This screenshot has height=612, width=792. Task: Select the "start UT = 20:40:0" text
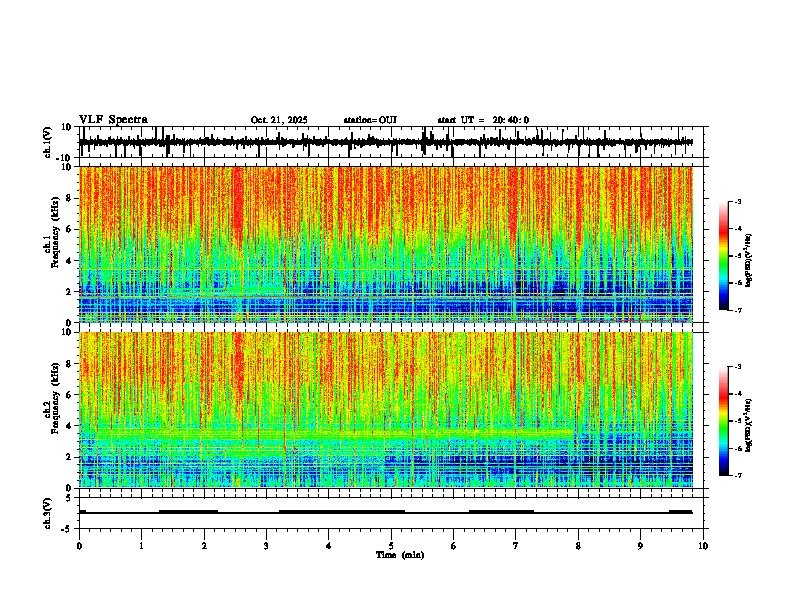coord(483,120)
